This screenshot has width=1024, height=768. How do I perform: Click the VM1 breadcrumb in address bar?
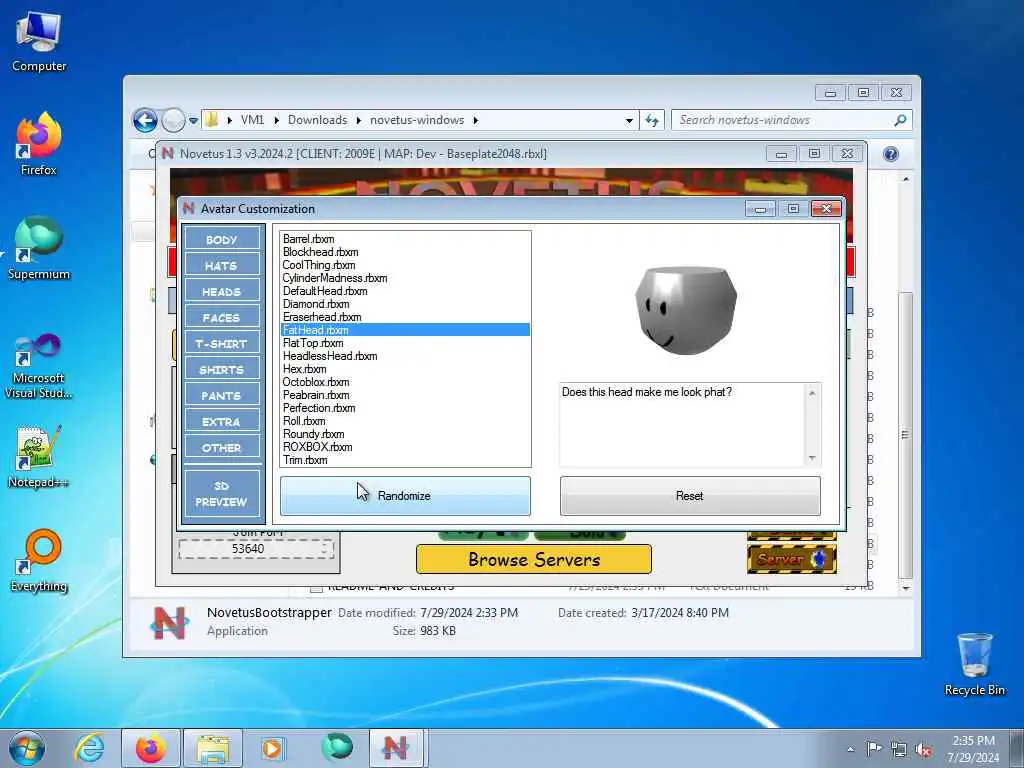(x=253, y=120)
